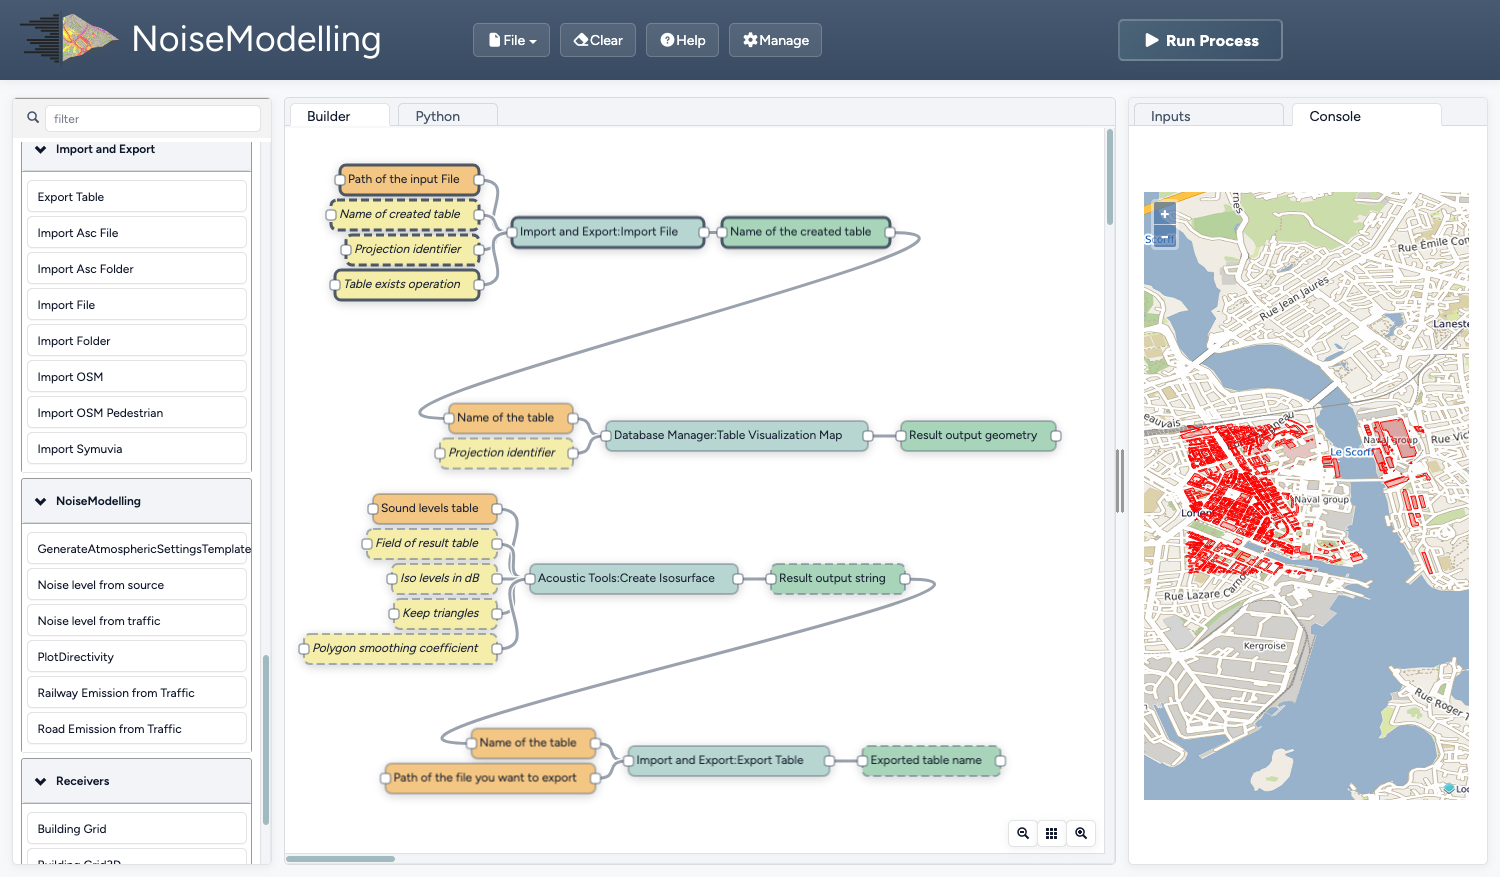Click the NoiseModelling logo icon
This screenshot has width=1500, height=877.
pyautogui.click(x=68, y=39)
